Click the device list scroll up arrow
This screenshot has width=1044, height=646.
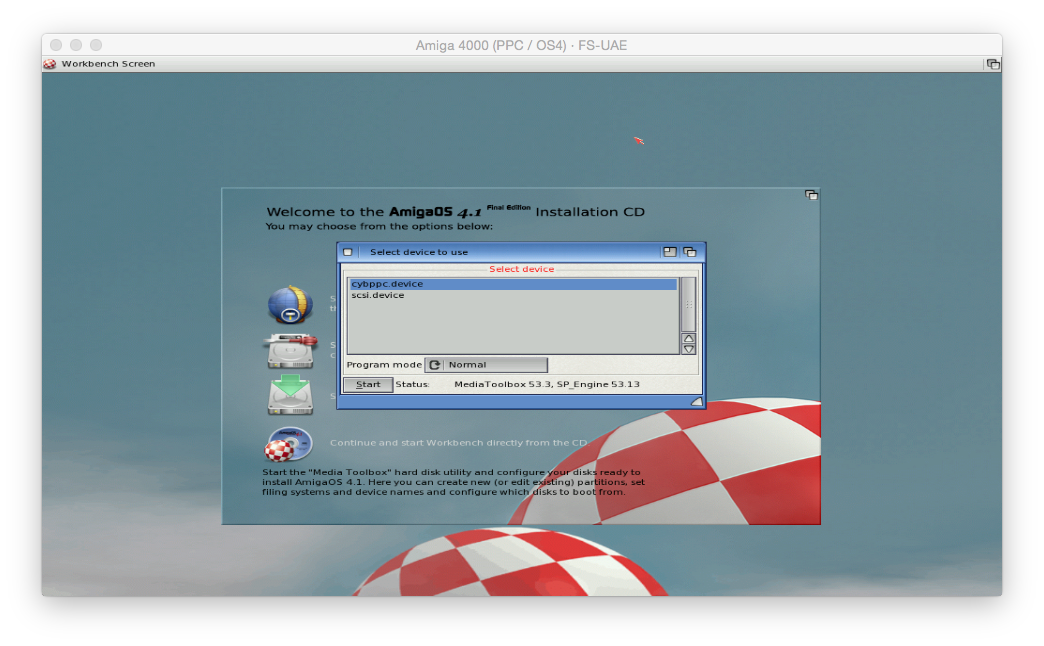tap(689, 338)
